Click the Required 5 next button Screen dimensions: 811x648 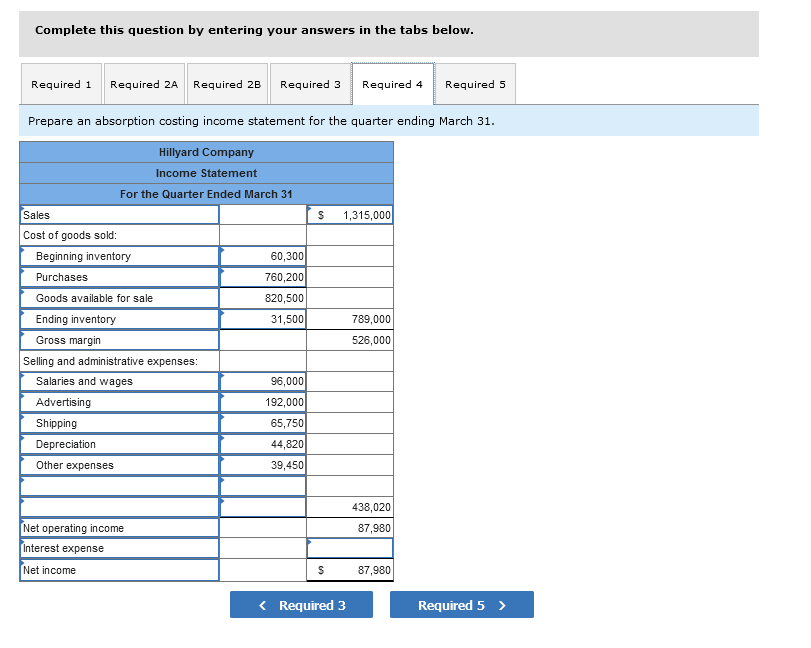462,605
